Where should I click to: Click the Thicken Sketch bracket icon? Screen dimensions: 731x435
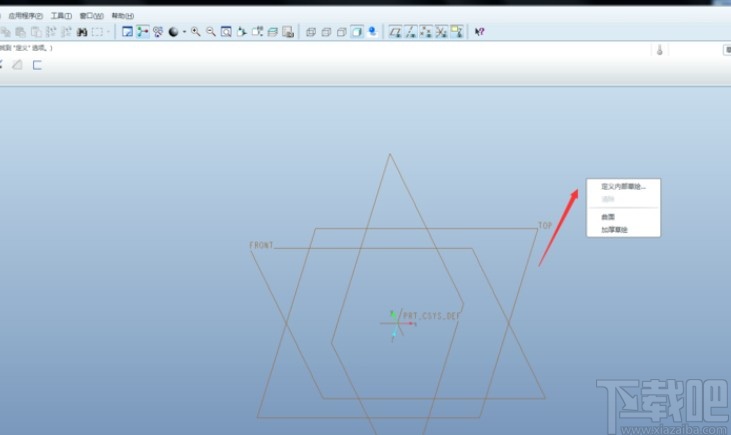[37, 65]
